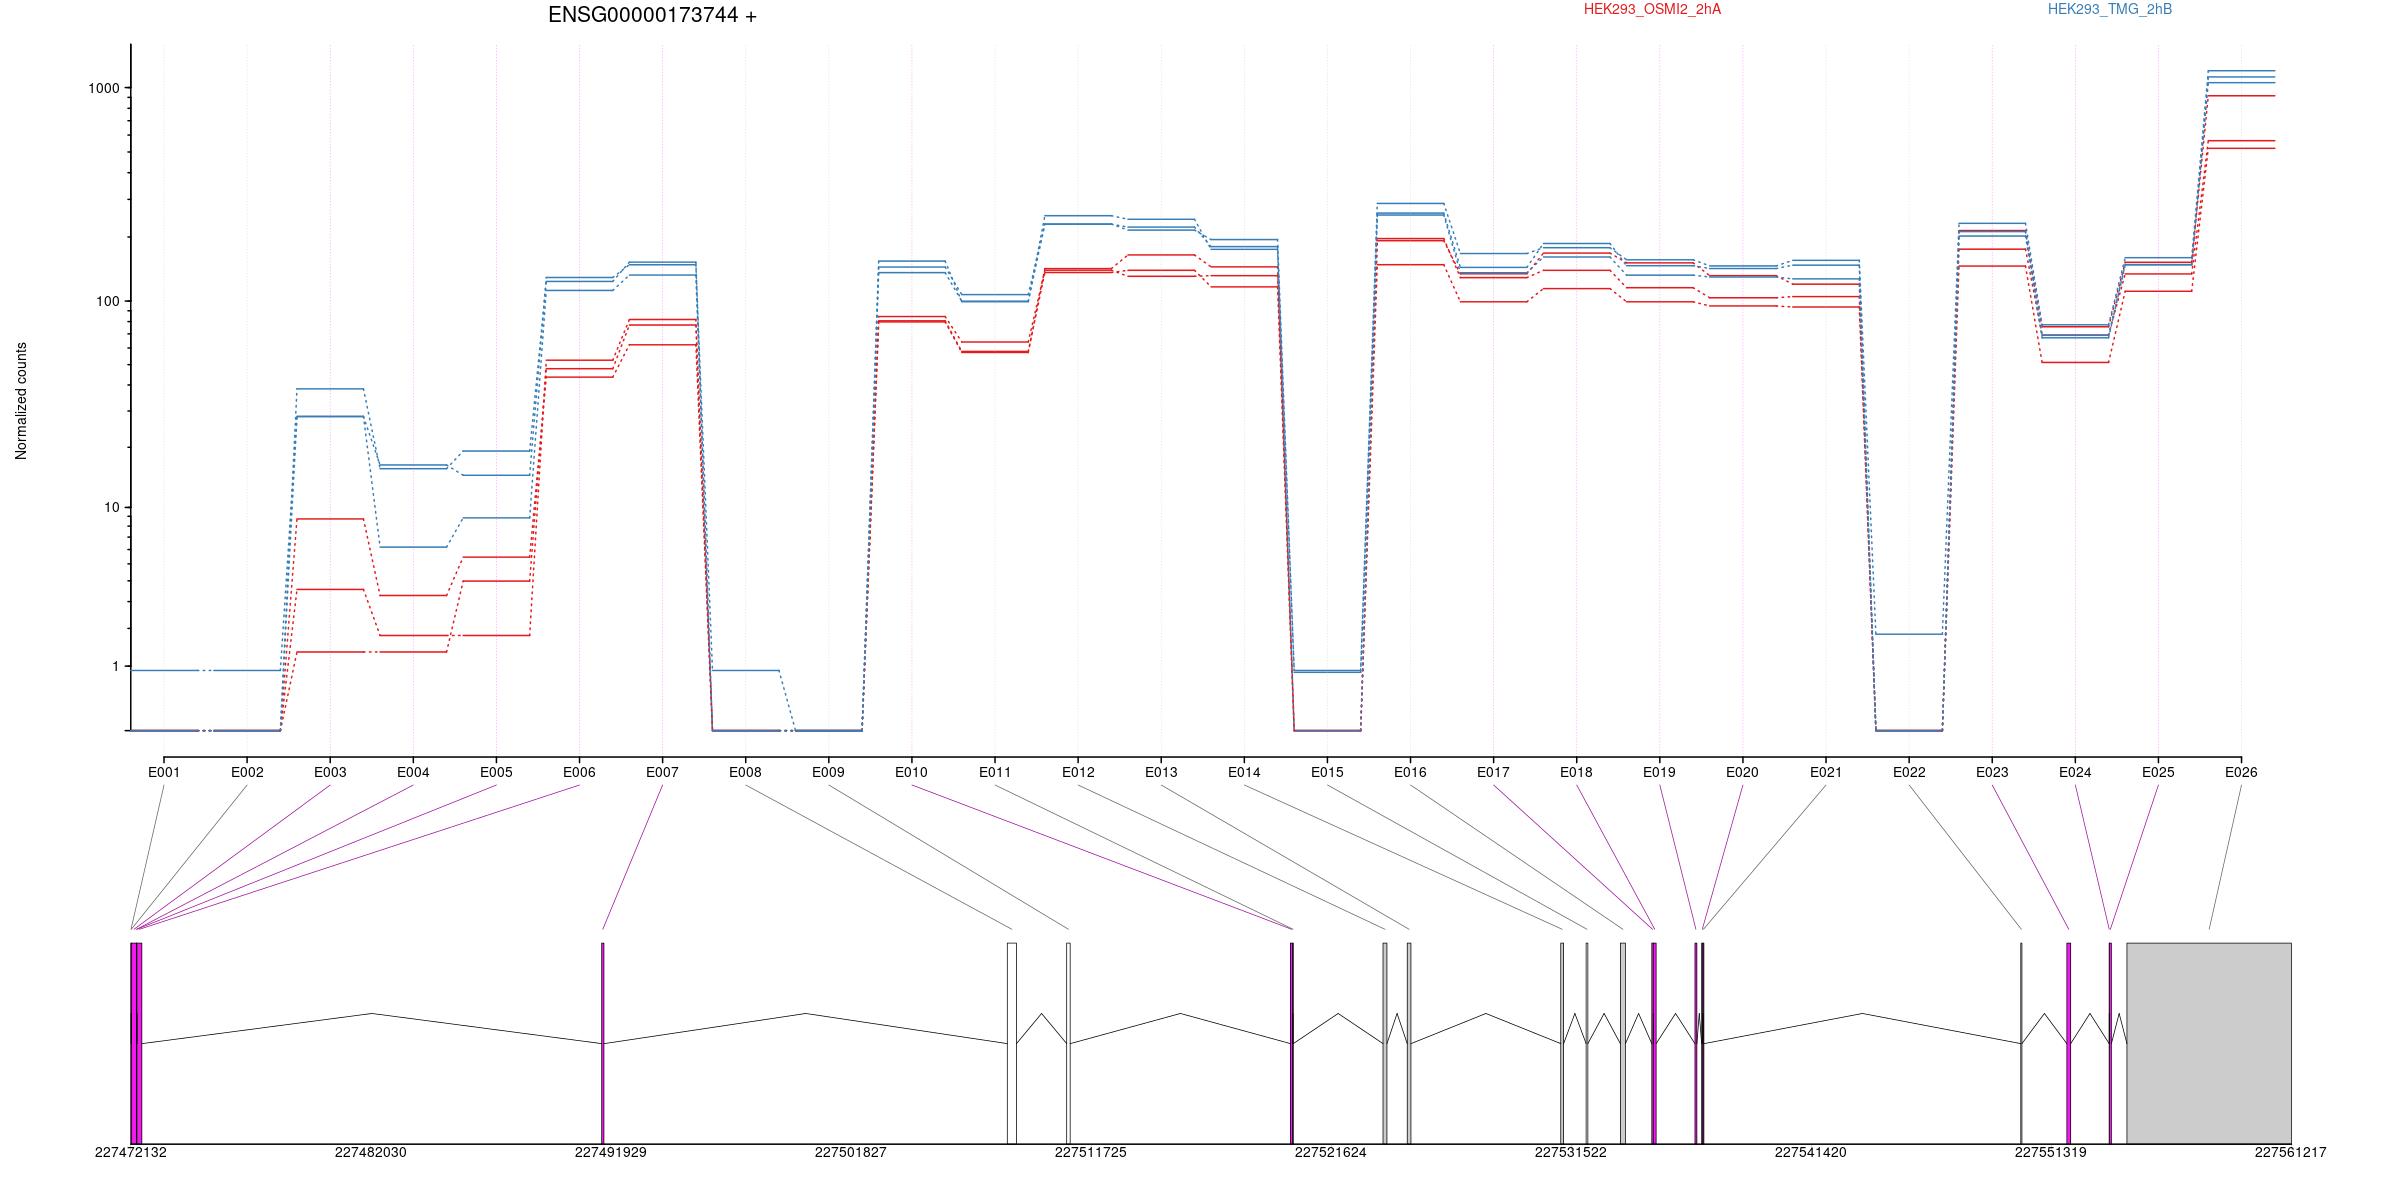The height and width of the screenshot is (1200, 2400).
Task: Click genomic coordinate 227501827
Action: [x=851, y=1152]
